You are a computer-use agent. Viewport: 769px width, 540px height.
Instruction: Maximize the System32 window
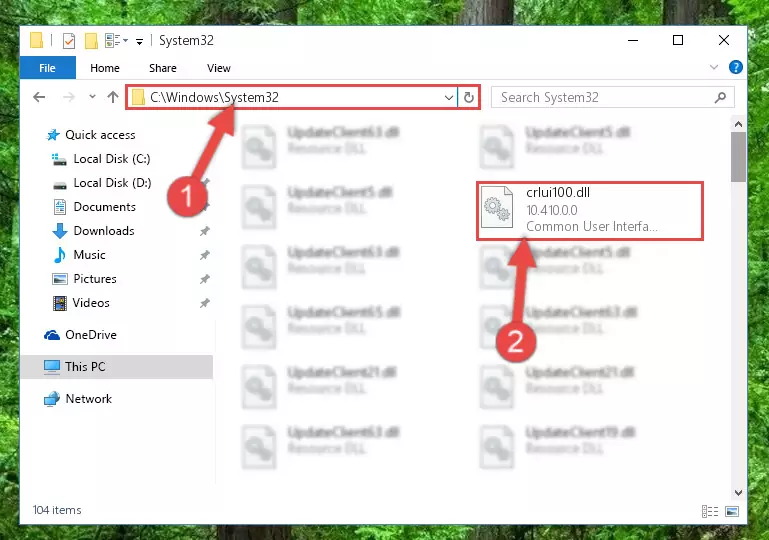(x=678, y=40)
